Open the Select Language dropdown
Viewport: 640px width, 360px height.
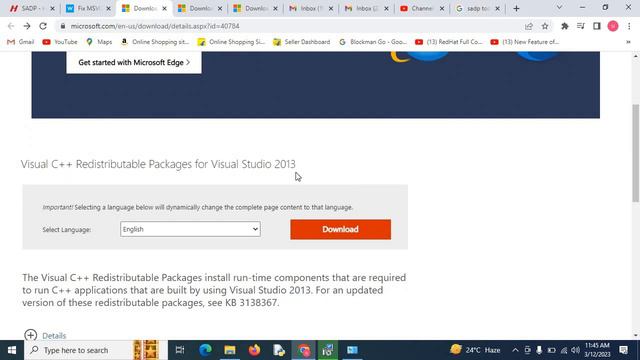coord(190,229)
